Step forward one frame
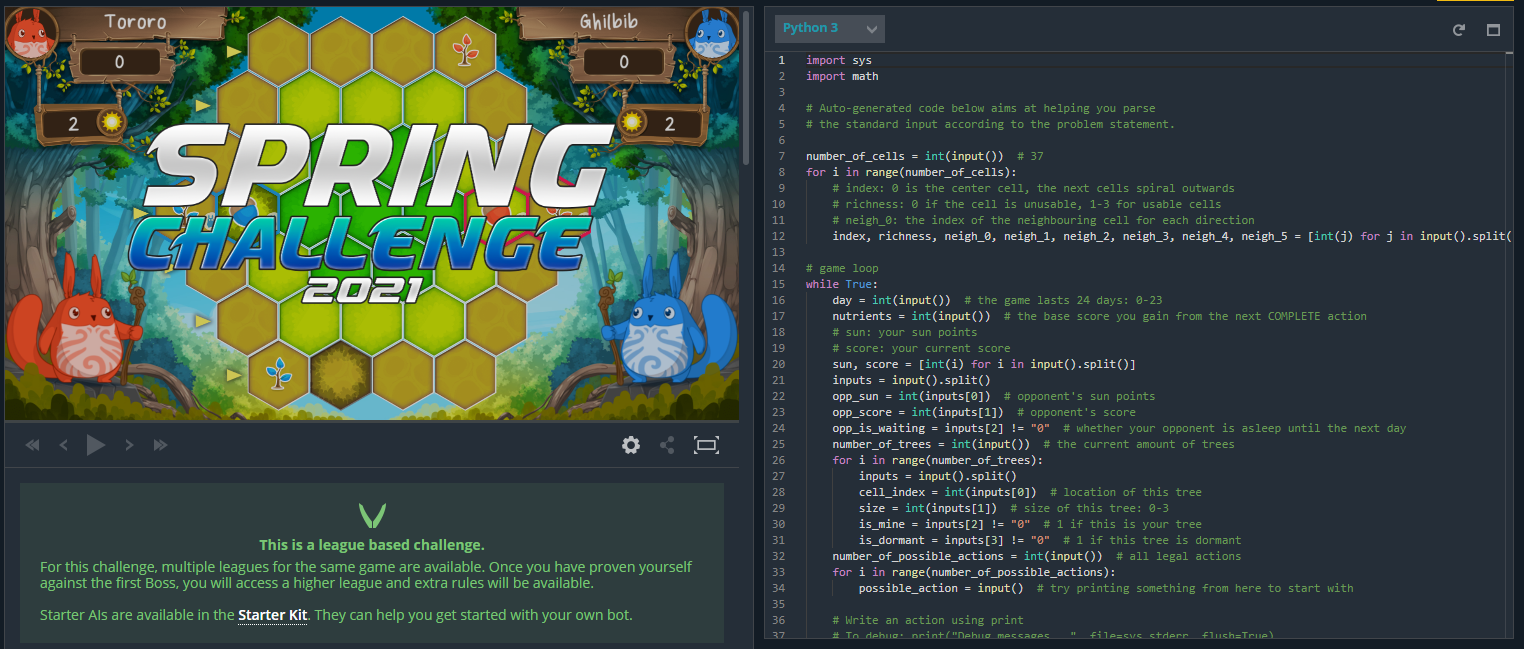This screenshot has height=649, width=1524. [129, 445]
